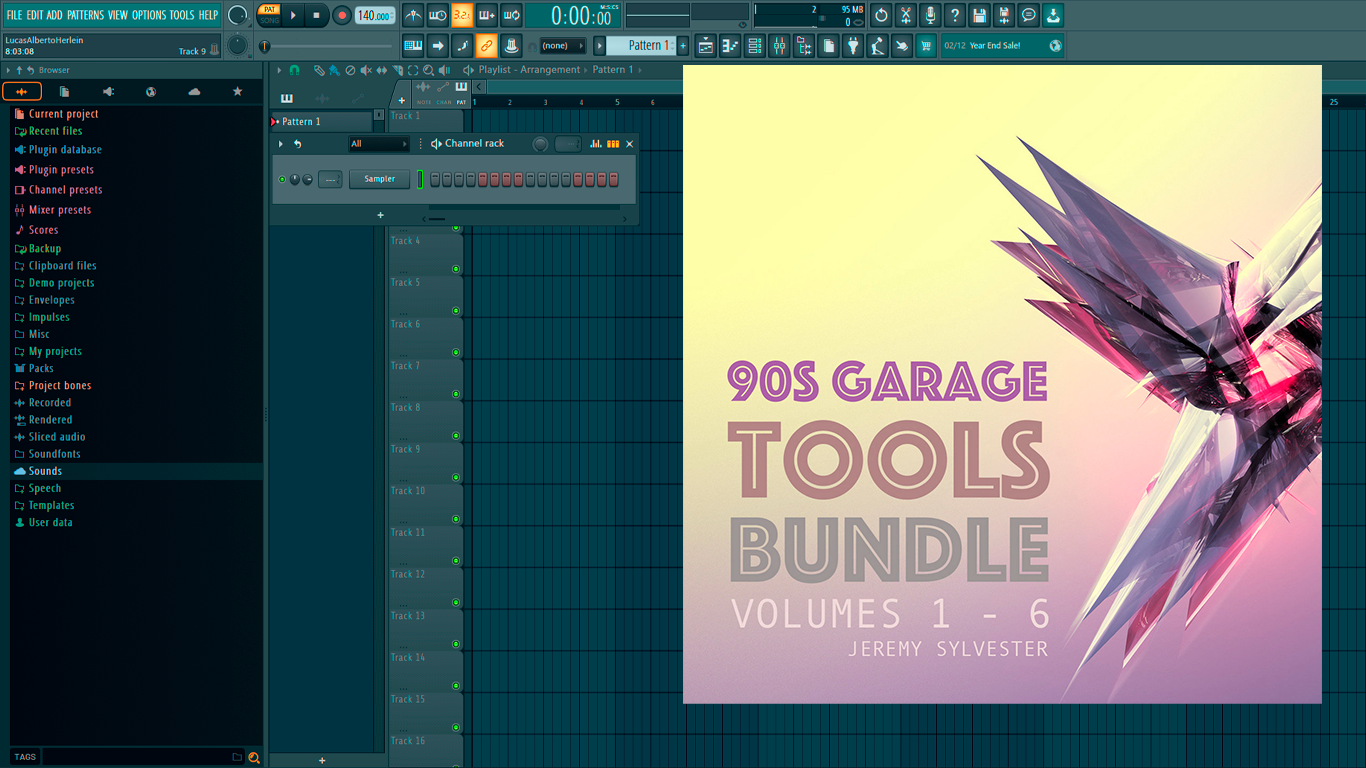Adjust the Sampler channel volume knob
1366x768 pixels.
pyautogui.click(x=307, y=179)
